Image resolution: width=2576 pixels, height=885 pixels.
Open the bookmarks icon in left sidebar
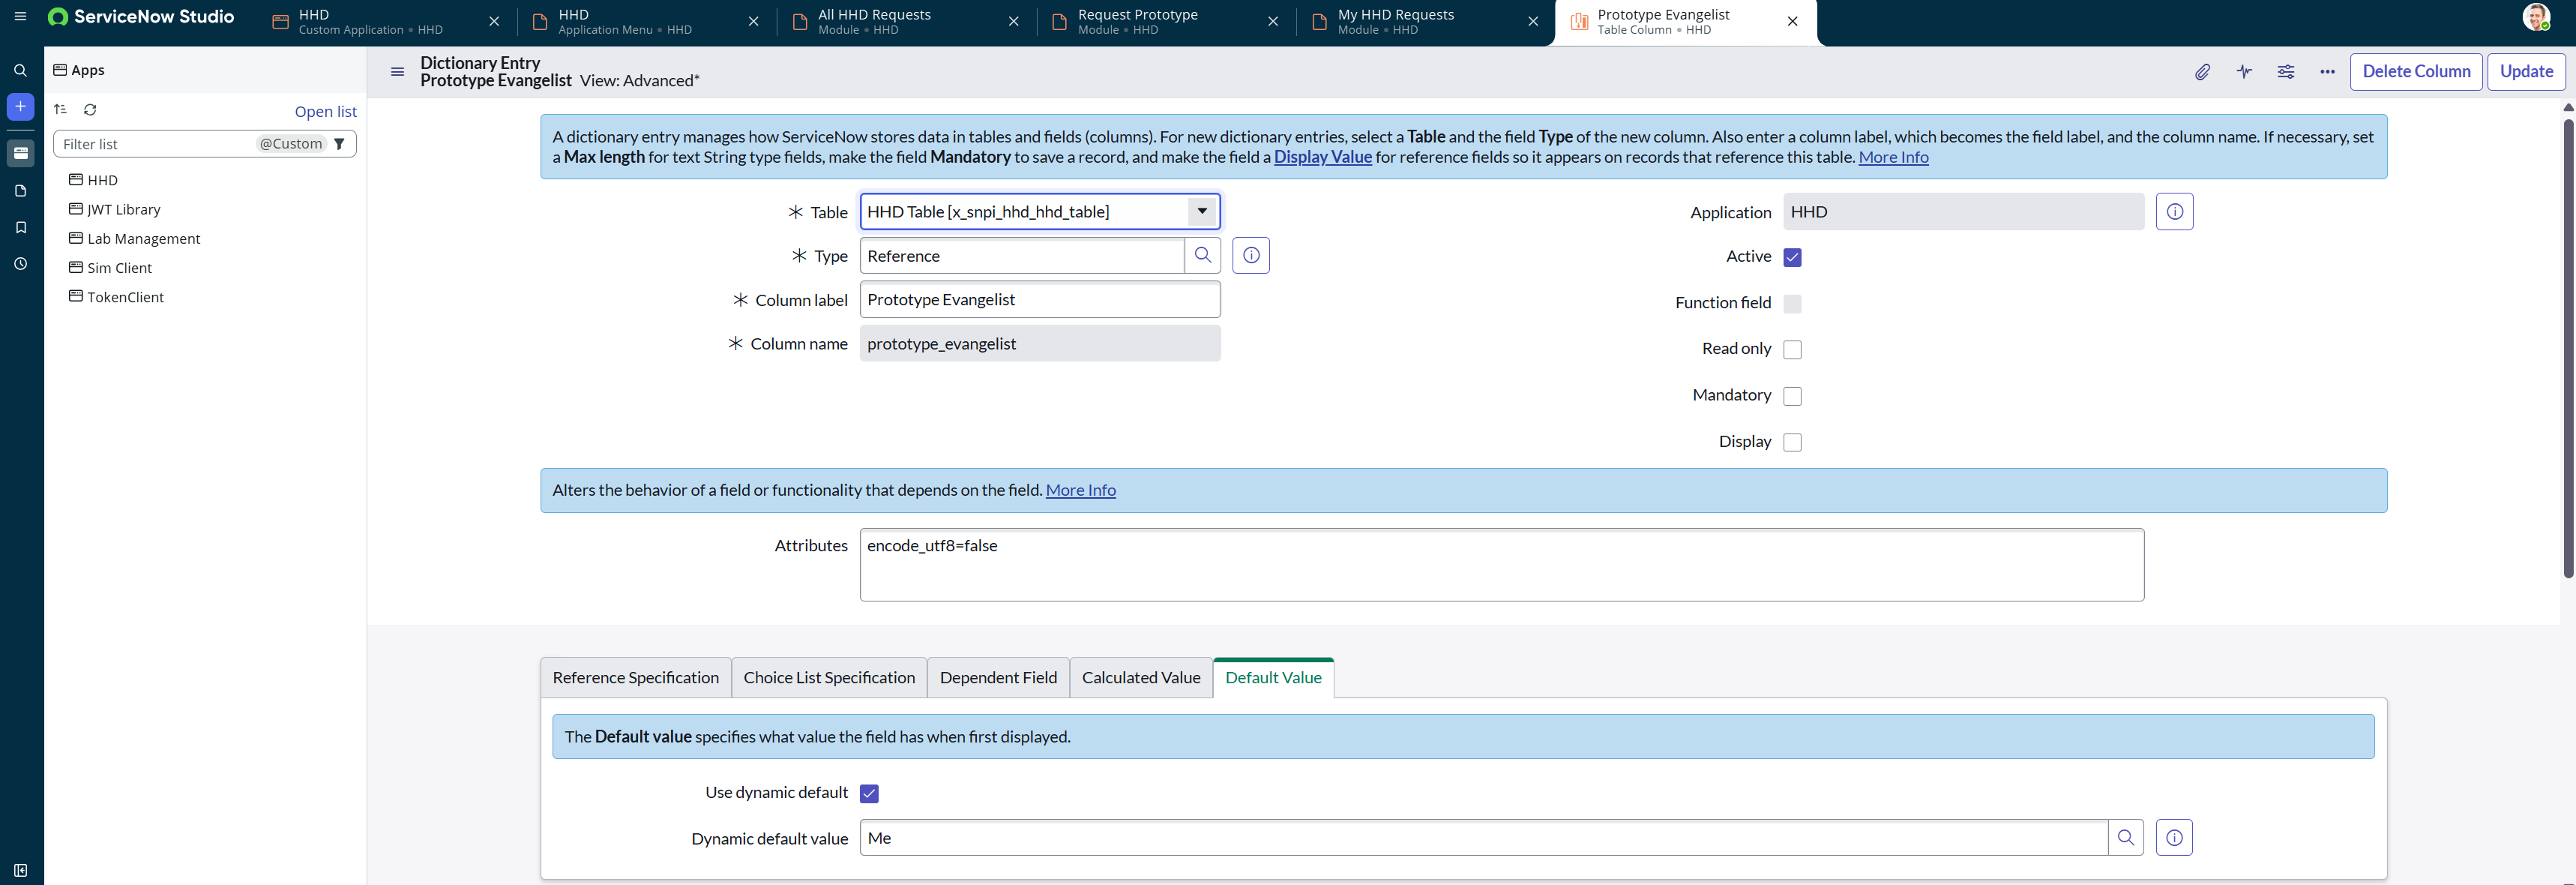(20, 228)
